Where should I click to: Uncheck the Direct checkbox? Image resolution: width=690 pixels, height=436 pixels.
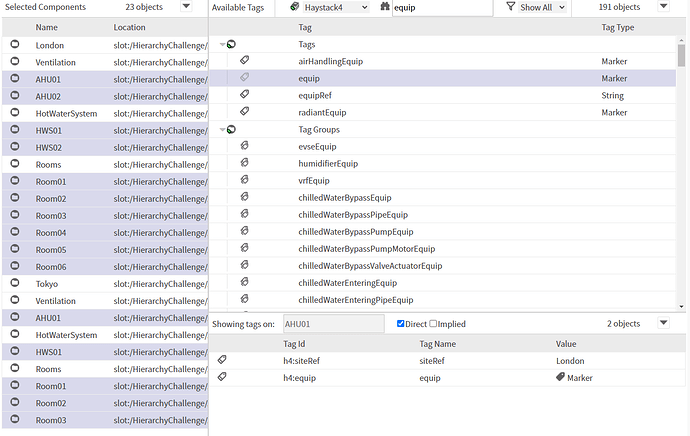point(401,324)
